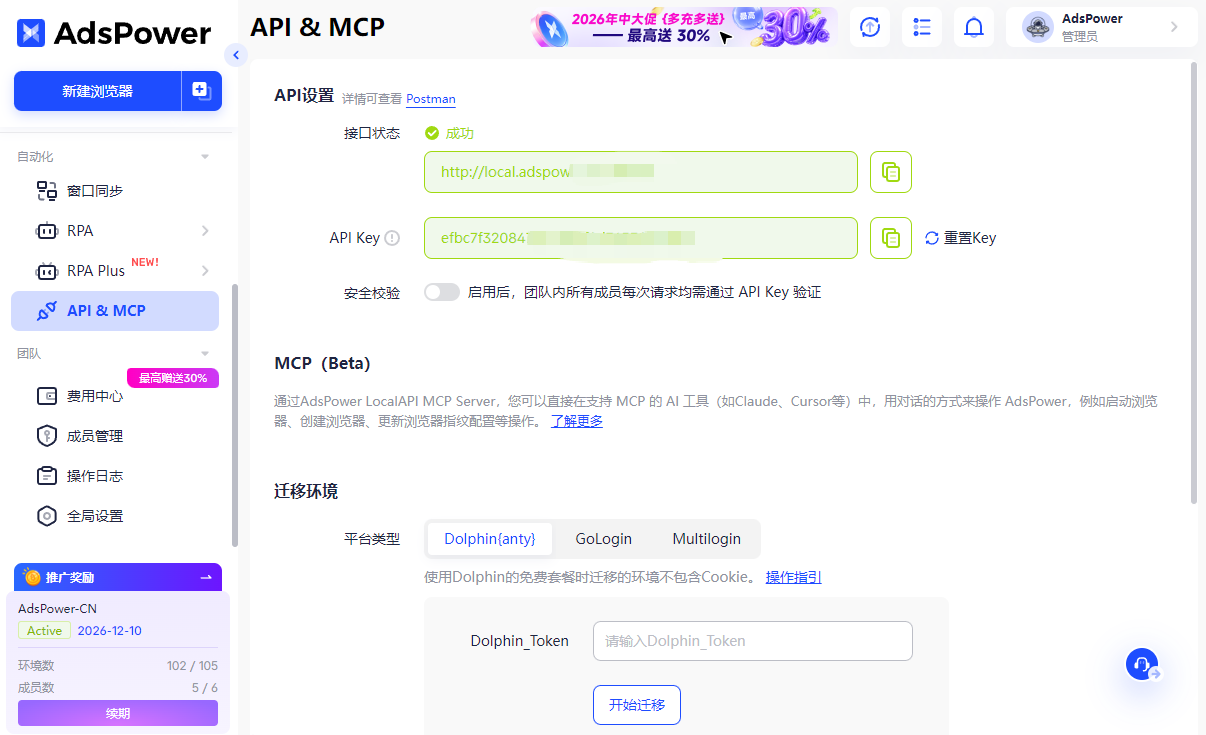Click the 续期 renew button

[x=118, y=713]
